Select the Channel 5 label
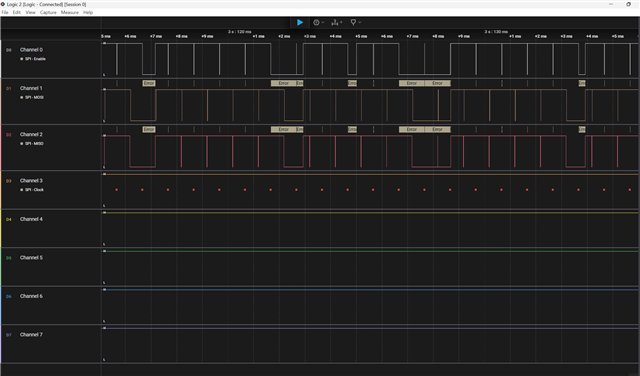The height and width of the screenshot is (376, 640). point(31,258)
